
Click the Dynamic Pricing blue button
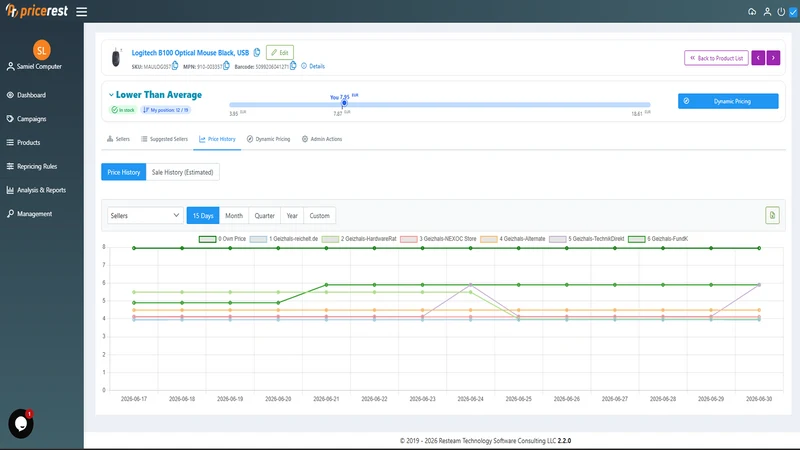tap(728, 101)
